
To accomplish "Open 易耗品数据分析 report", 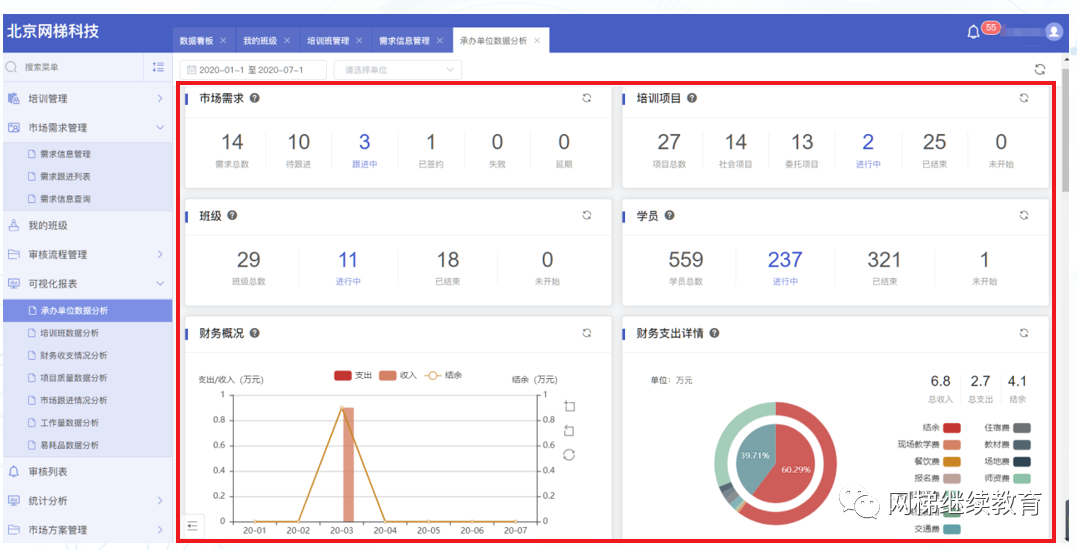I will 87,445.
